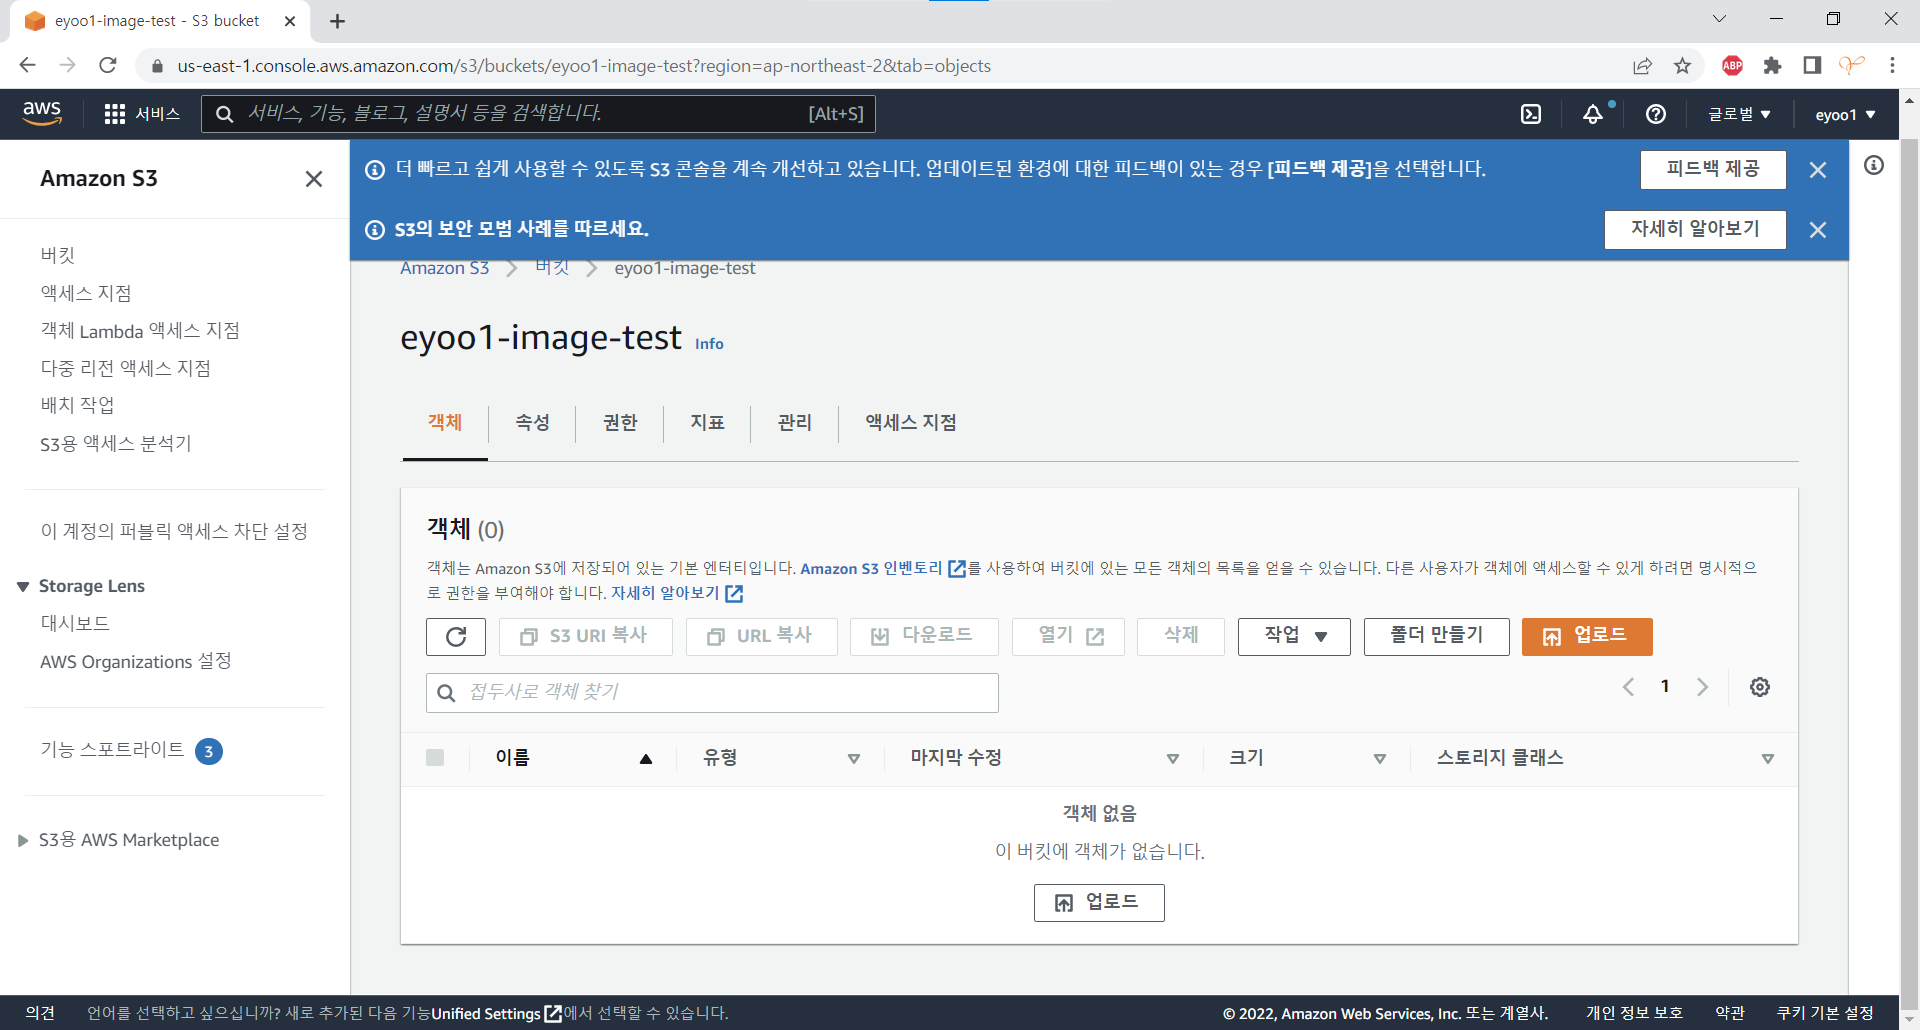Bookmark this page with the star icon
The image size is (1920, 1030).
(1683, 66)
